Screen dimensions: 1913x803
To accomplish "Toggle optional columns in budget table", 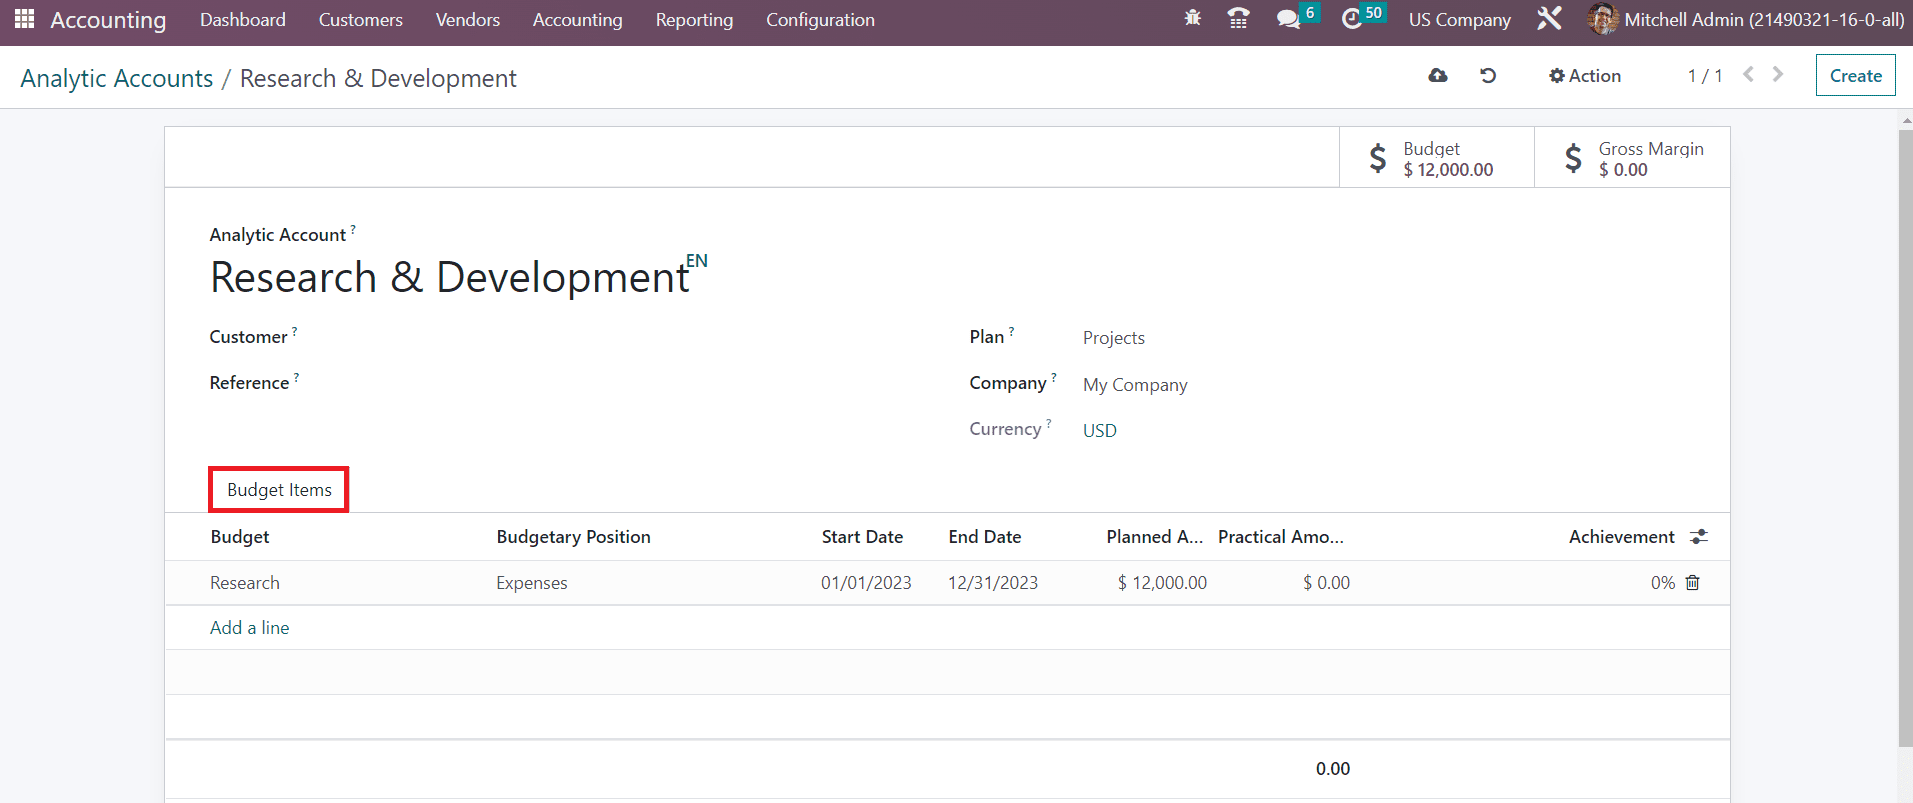I will 1698,537.
